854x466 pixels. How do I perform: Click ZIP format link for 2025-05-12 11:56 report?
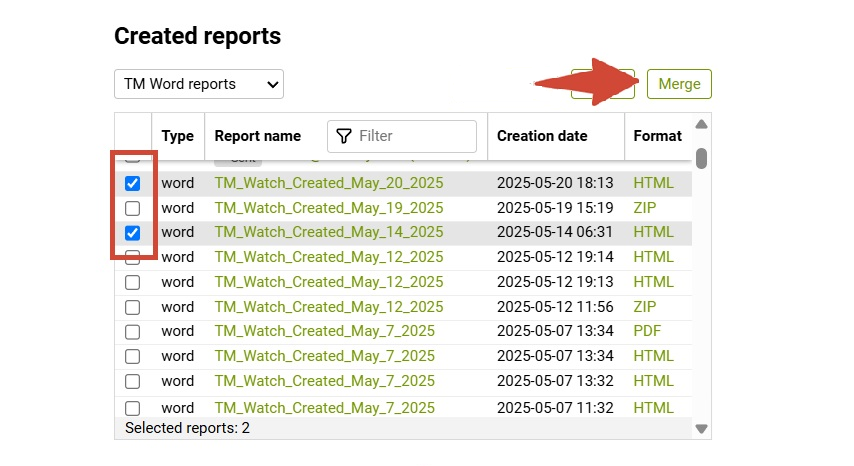[644, 307]
